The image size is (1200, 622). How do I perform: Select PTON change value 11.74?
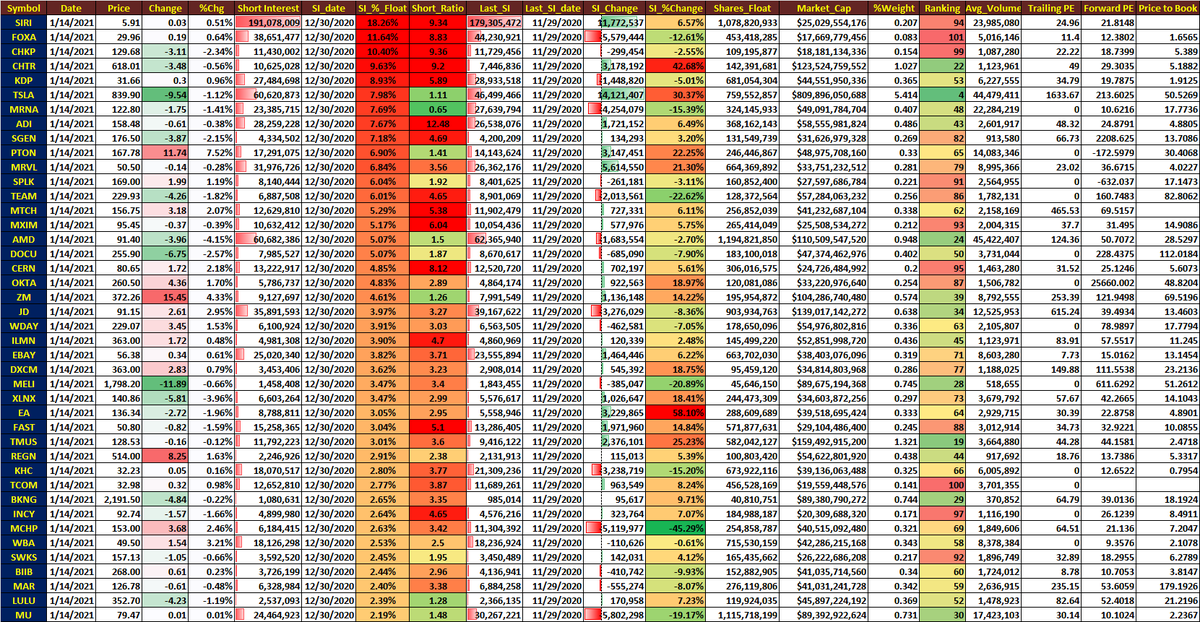pyautogui.click(x=166, y=153)
